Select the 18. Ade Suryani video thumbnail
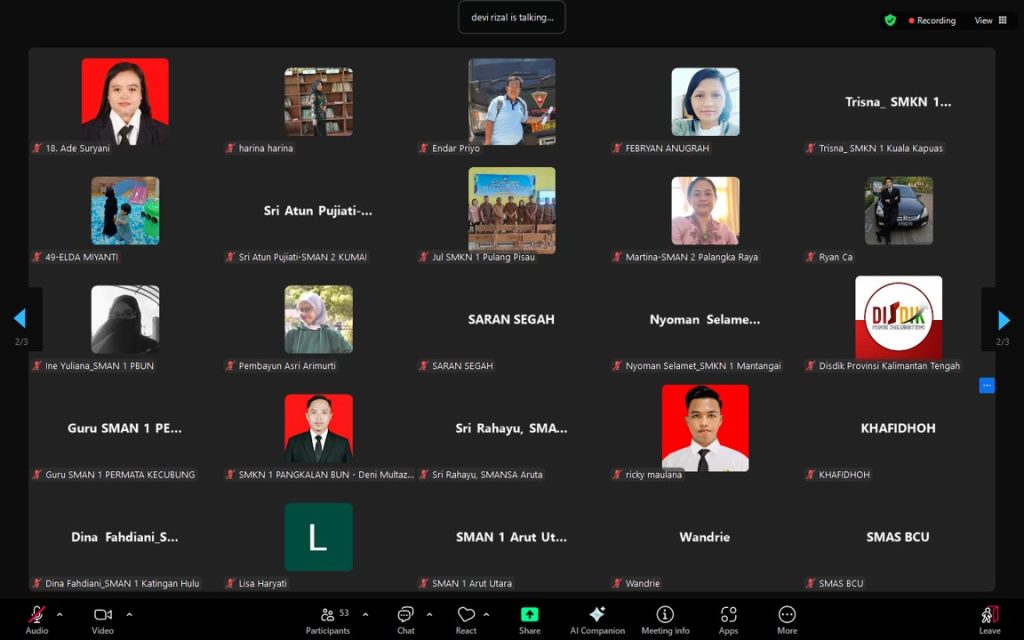 coord(125,101)
